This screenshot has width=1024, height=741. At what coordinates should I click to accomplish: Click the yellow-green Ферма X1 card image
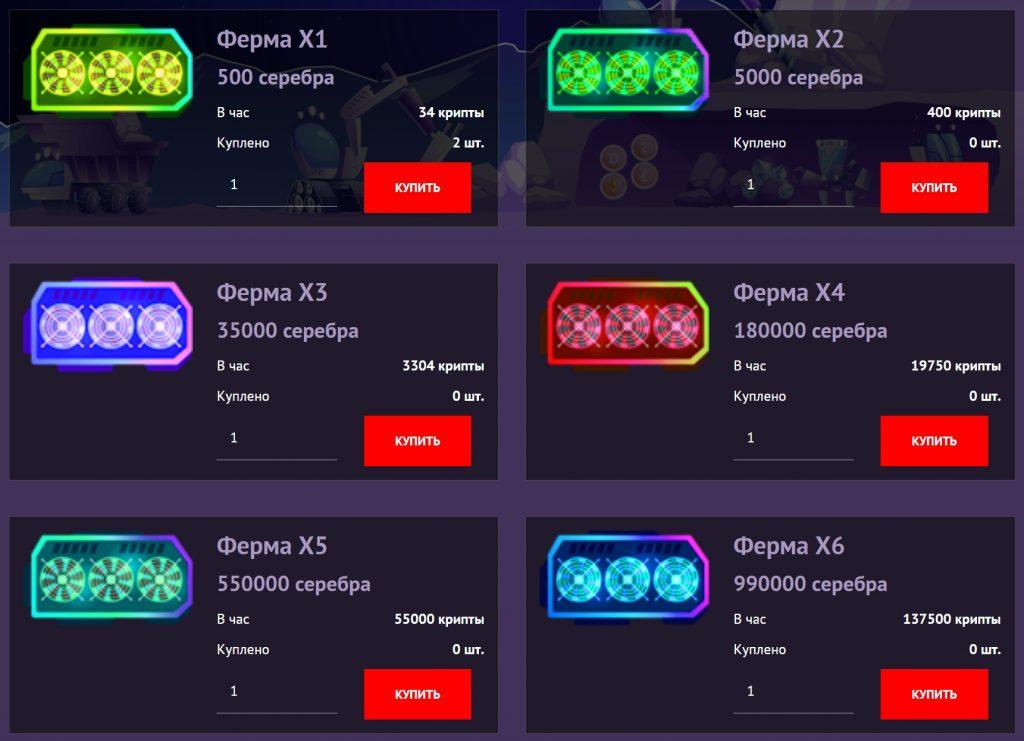coord(112,70)
